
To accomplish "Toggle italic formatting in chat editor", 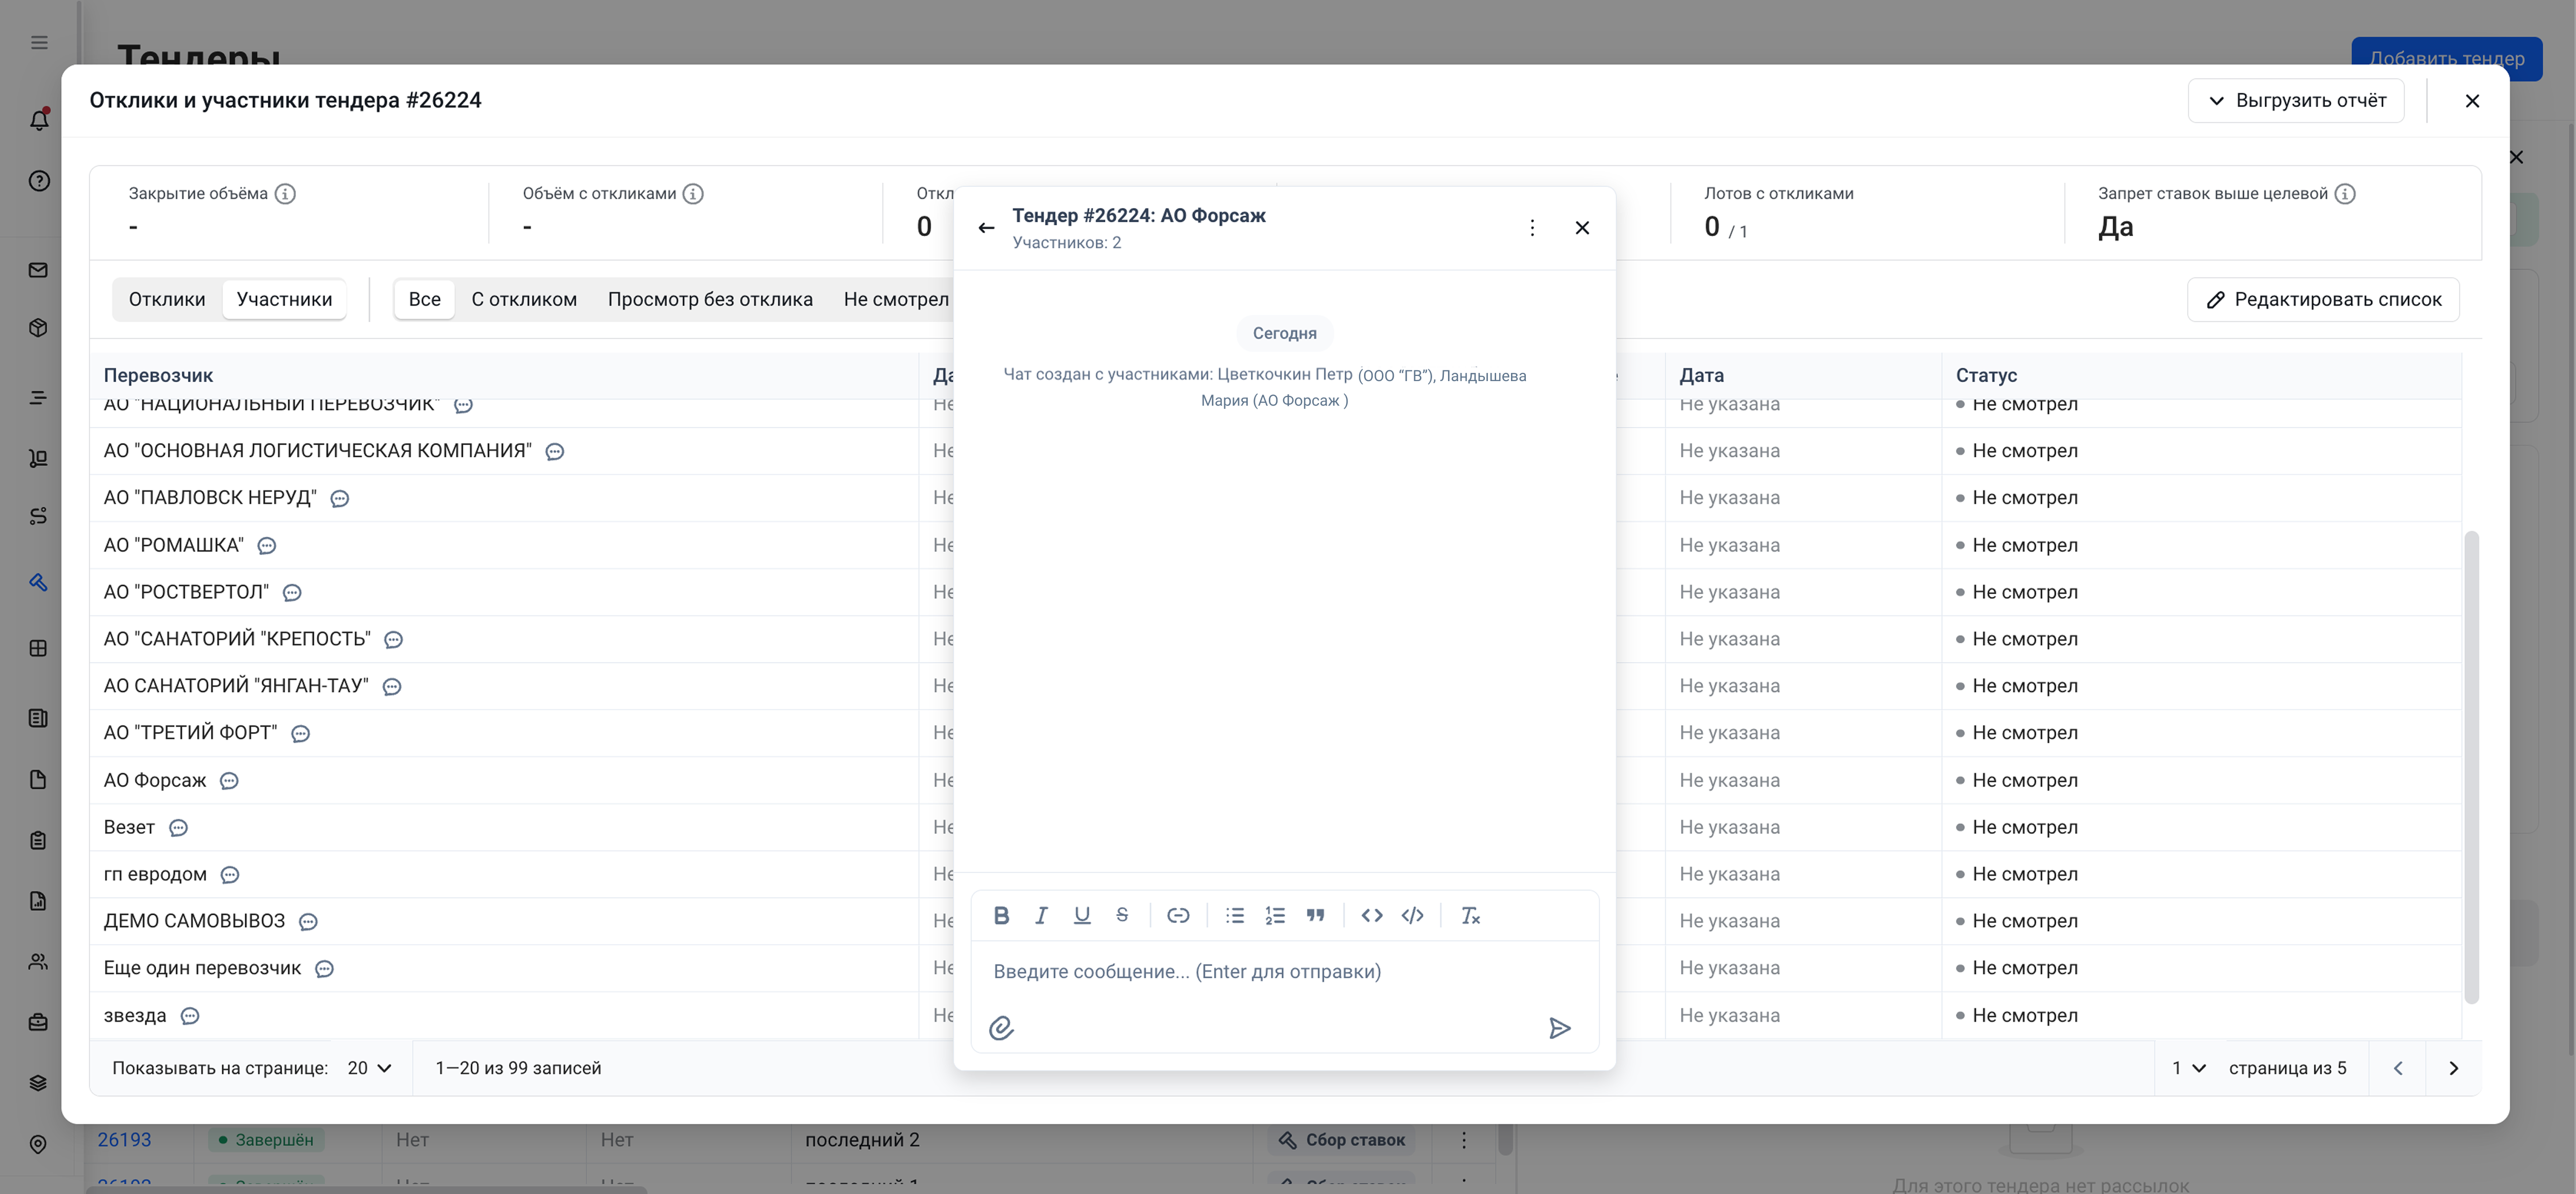I will [x=1041, y=915].
